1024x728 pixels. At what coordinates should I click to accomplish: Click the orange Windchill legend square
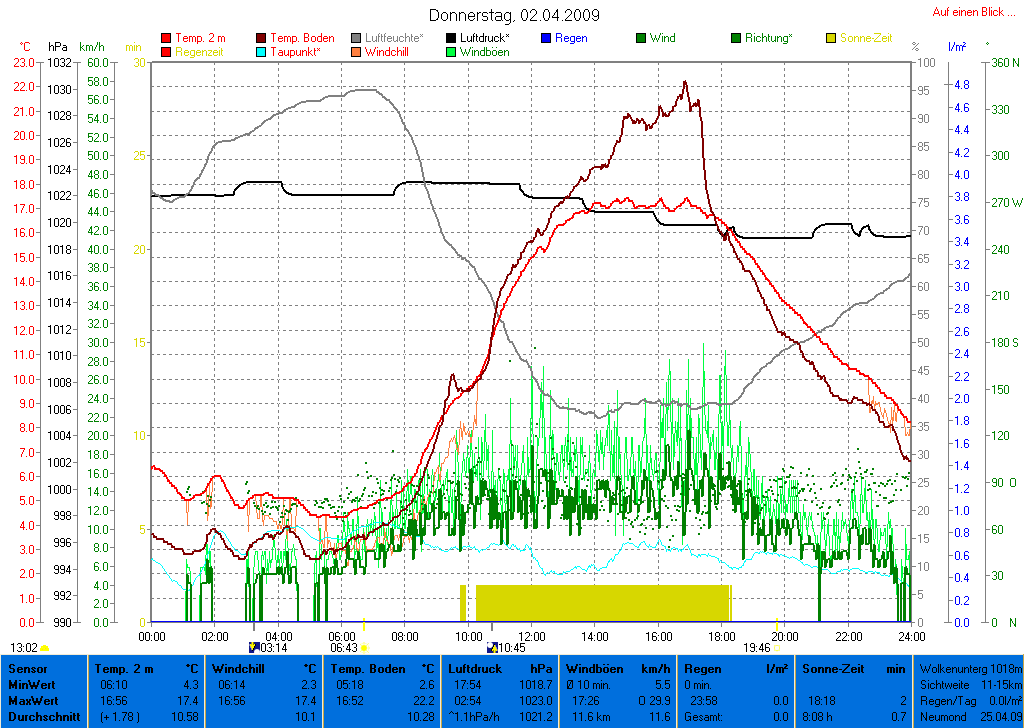click(356, 52)
